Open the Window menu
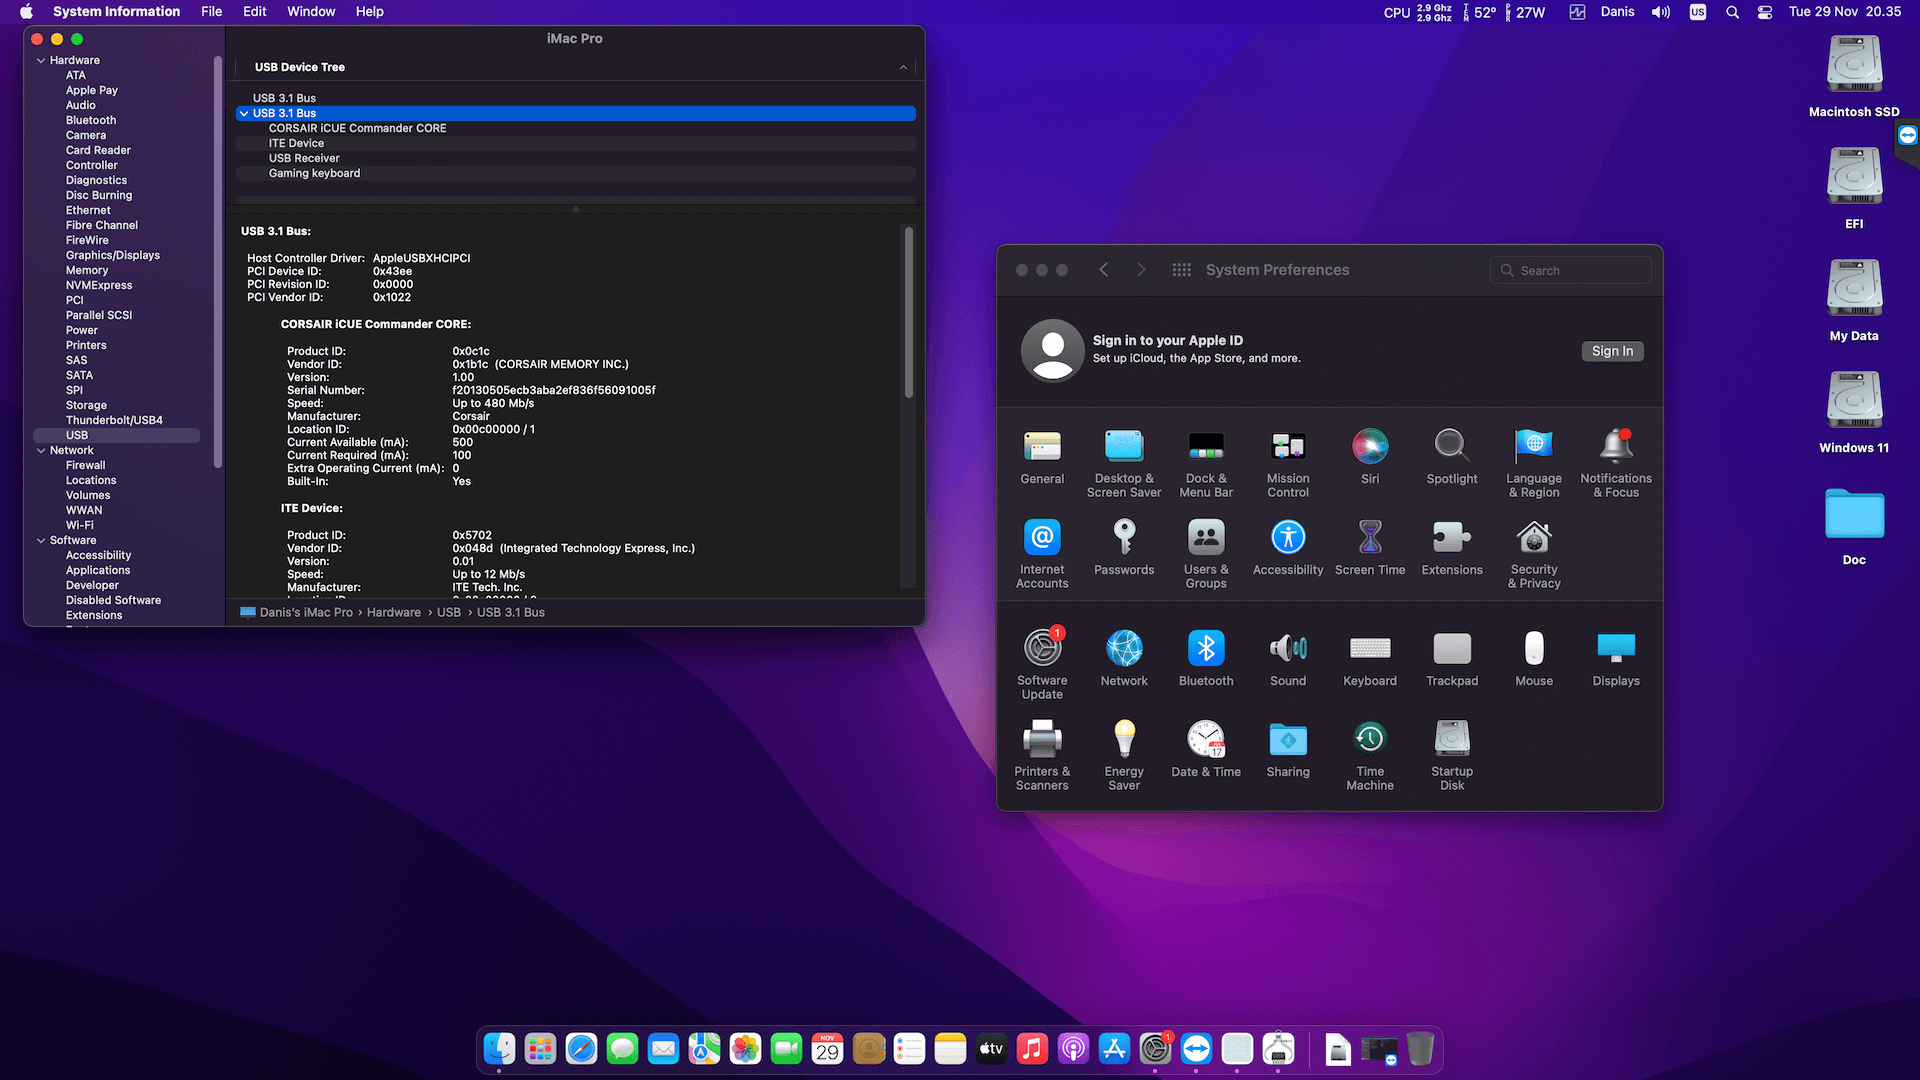 point(311,11)
